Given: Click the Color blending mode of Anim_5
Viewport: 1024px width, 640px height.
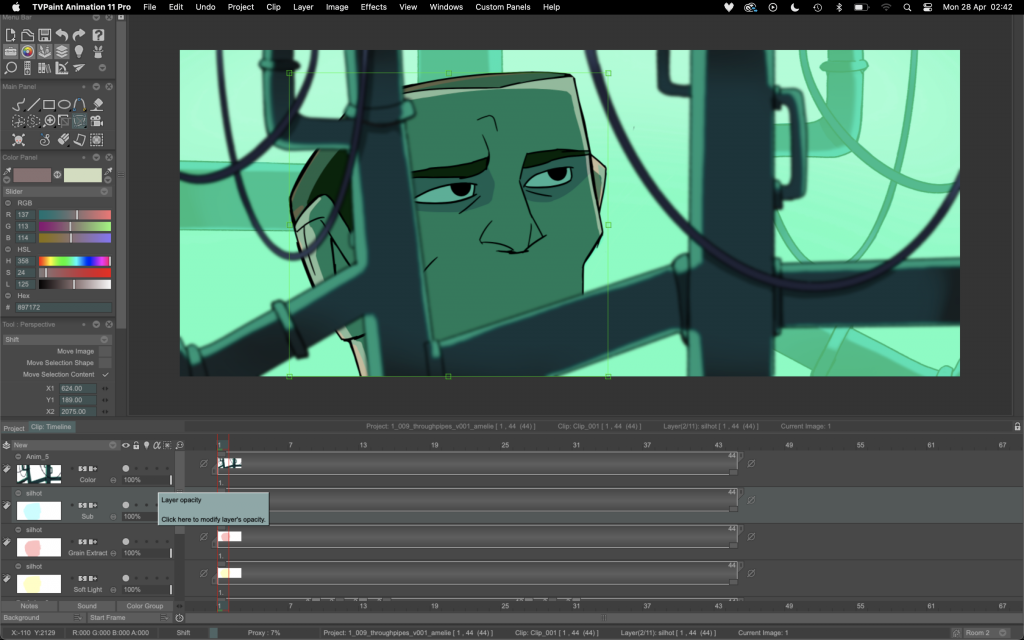Looking at the screenshot, I should (x=88, y=480).
